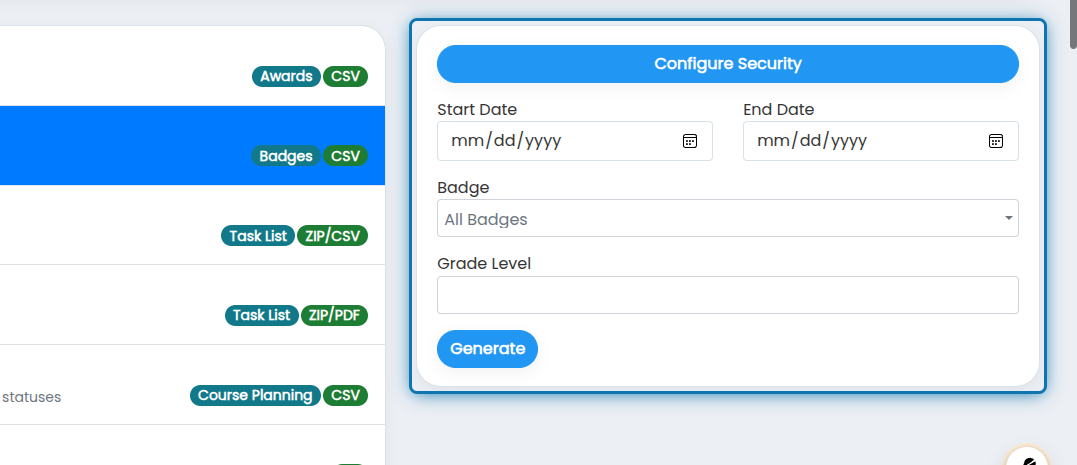This screenshot has width=1077, height=465.
Task: Click the Course Planning category tag
Action: click(x=255, y=396)
